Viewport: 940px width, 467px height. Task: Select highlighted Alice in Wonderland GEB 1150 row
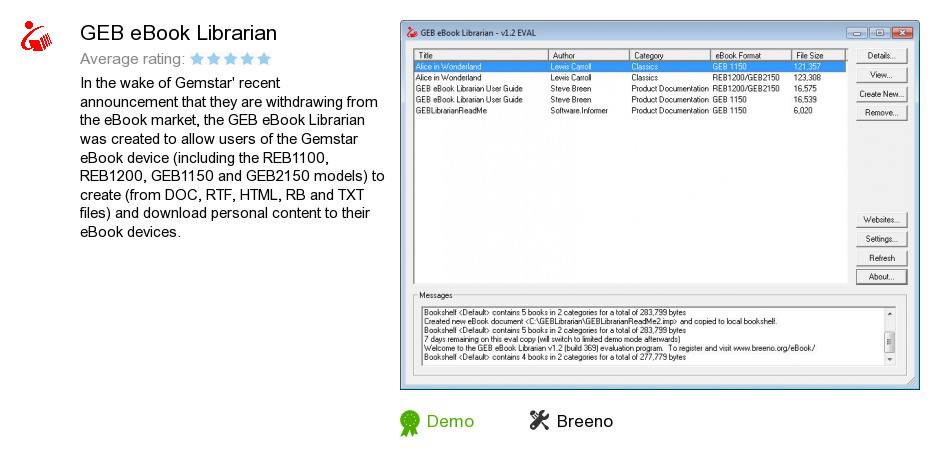(x=629, y=67)
